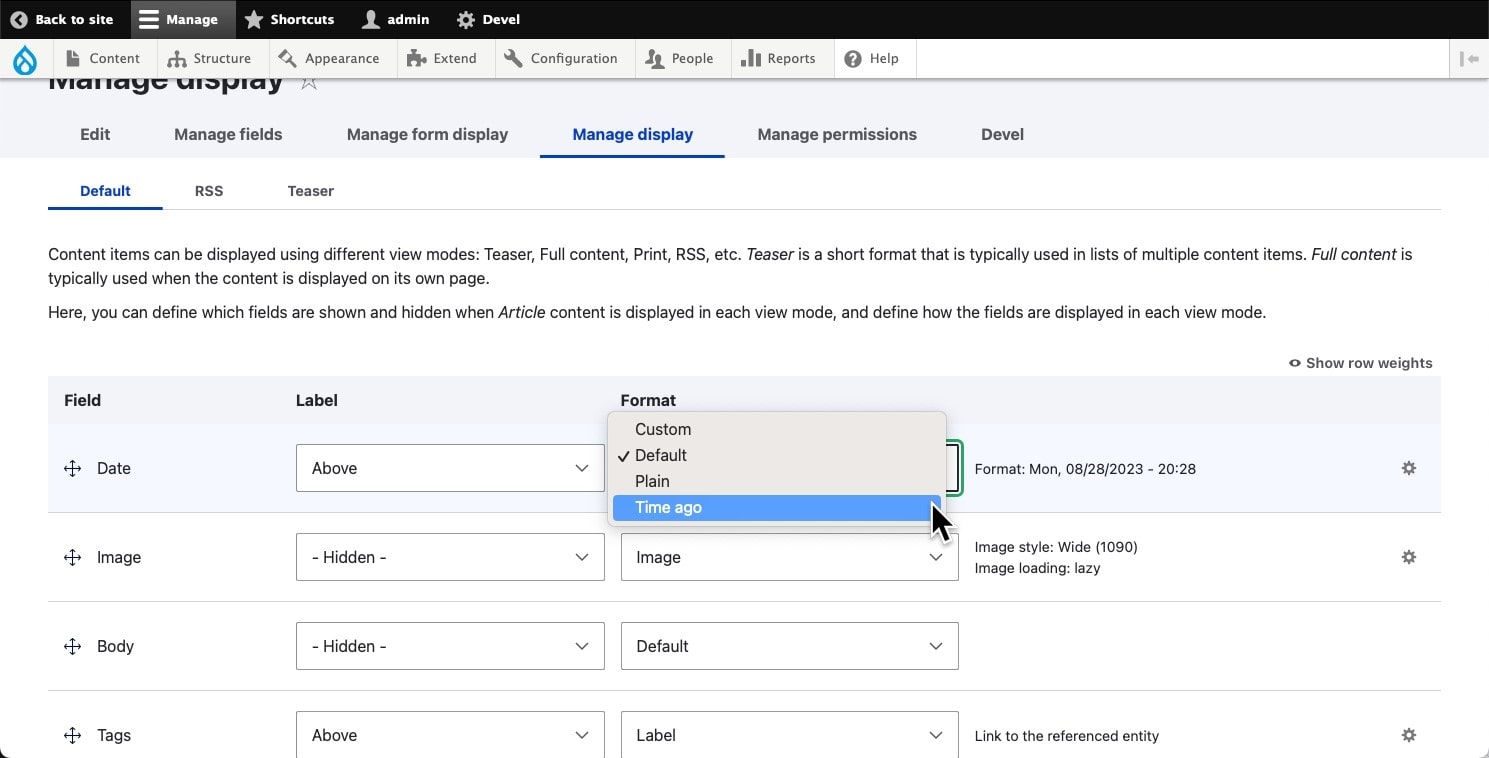Open the Tags label dropdown

(450, 735)
